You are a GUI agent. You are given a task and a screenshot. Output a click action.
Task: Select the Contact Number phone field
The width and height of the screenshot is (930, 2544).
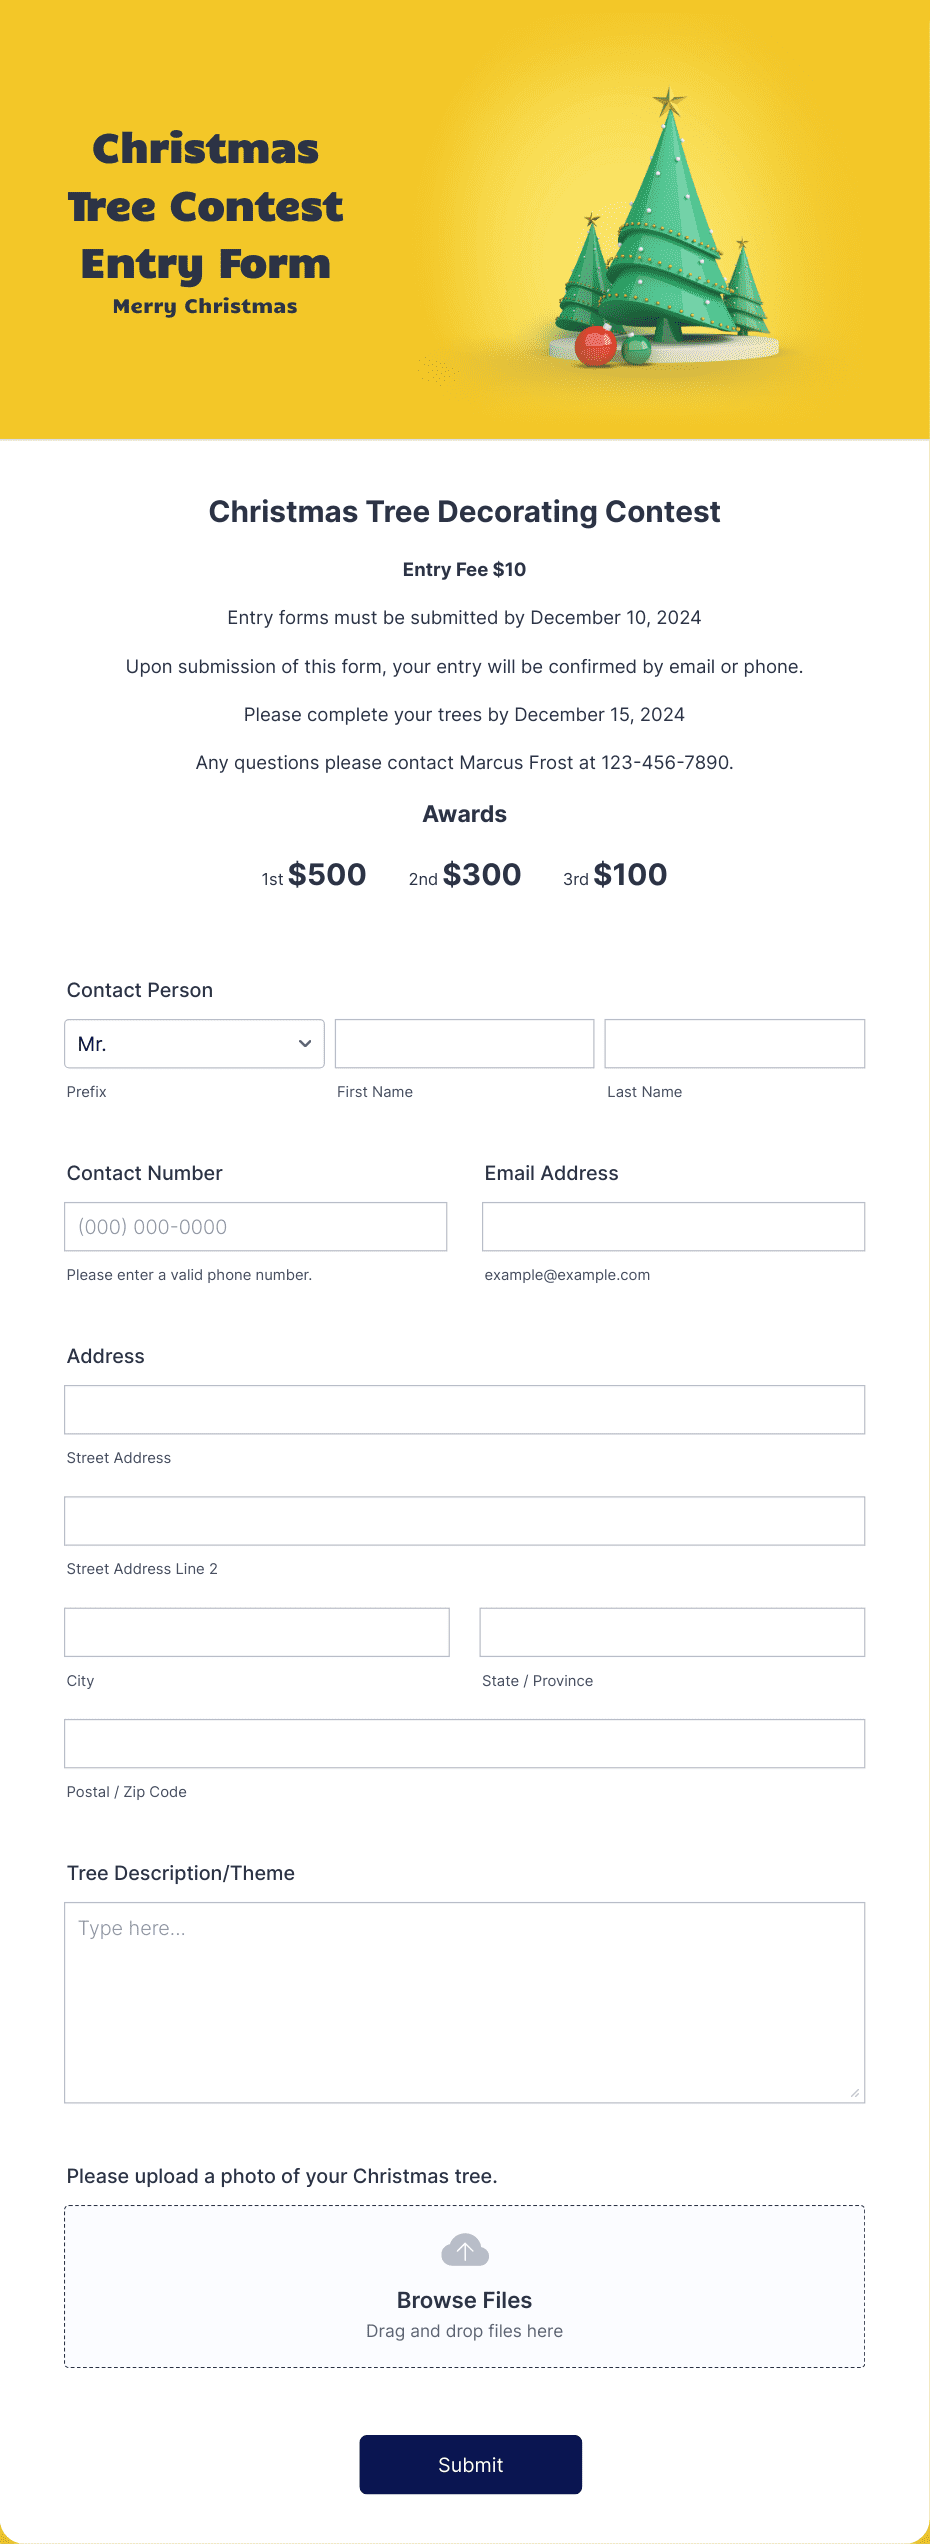(256, 1226)
